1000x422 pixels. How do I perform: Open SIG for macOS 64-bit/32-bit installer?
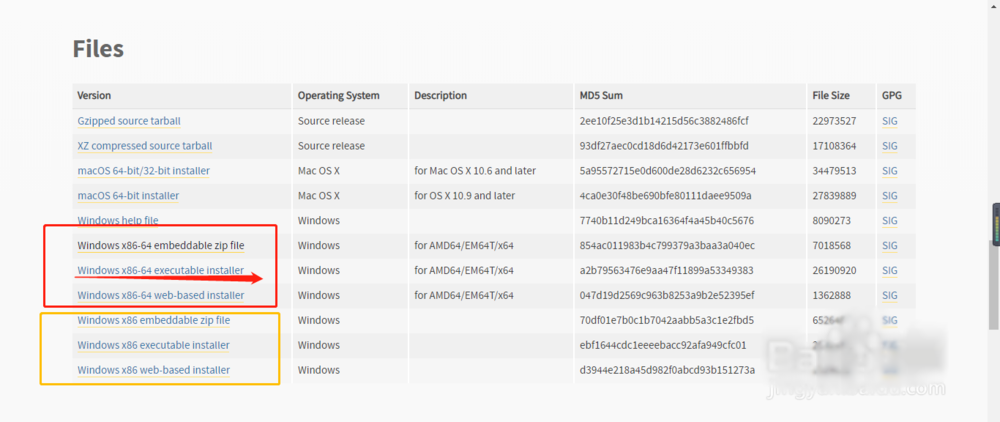point(890,171)
